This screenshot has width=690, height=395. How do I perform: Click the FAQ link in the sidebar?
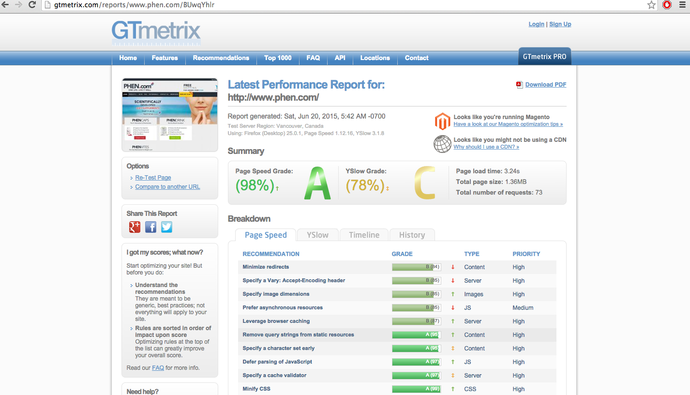click(x=158, y=368)
